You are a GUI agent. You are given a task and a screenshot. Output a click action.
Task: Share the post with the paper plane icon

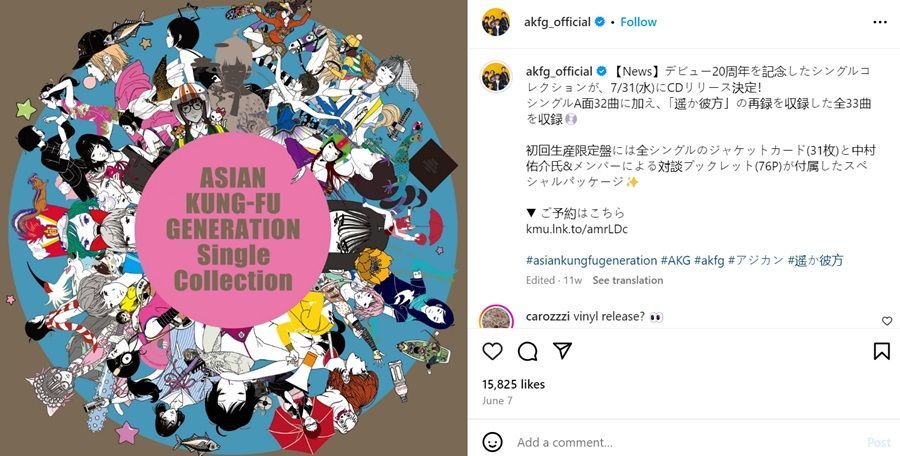[562, 351]
